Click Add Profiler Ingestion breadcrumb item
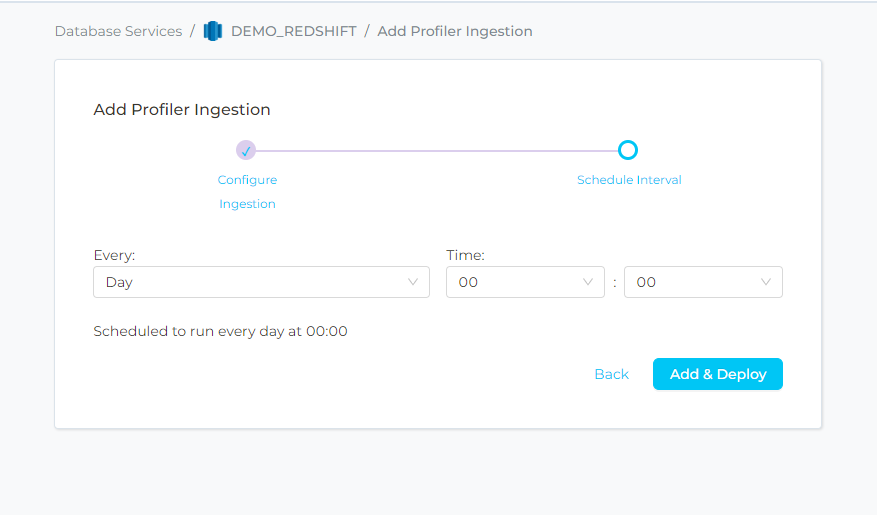Viewport: 877px width, 515px height. (454, 31)
